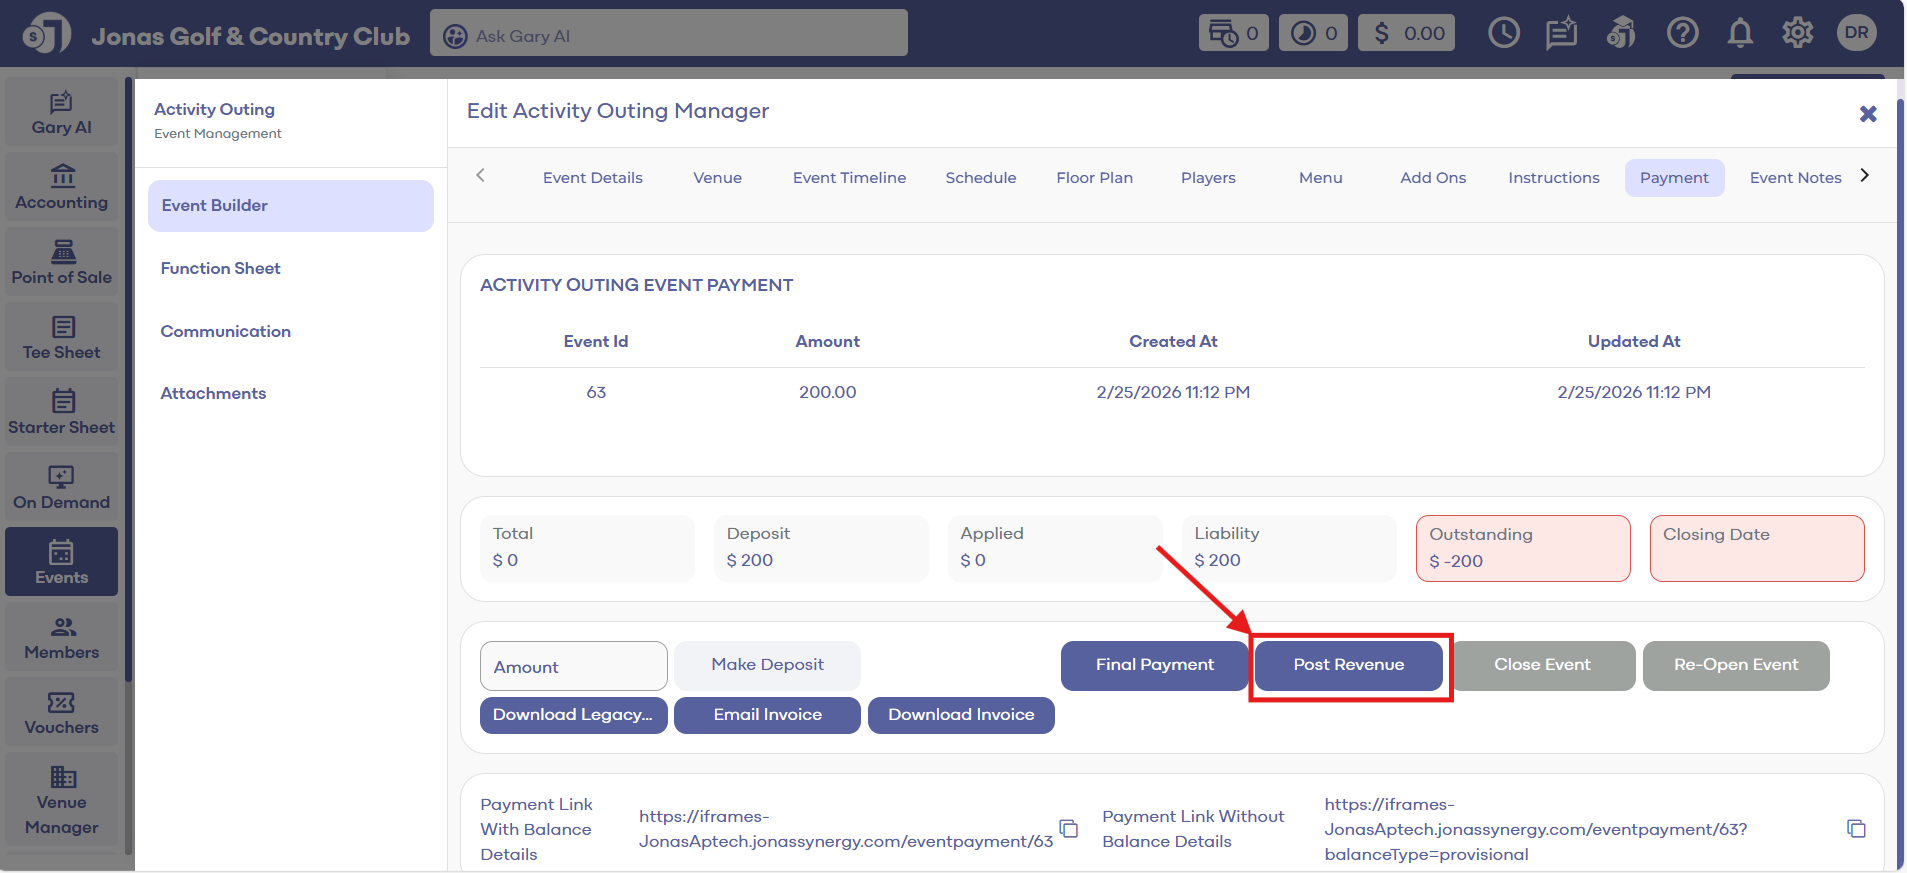Open Tee Sheet from the sidebar
1907x873 pixels.
pyautogui.click(x=62, y=338)
